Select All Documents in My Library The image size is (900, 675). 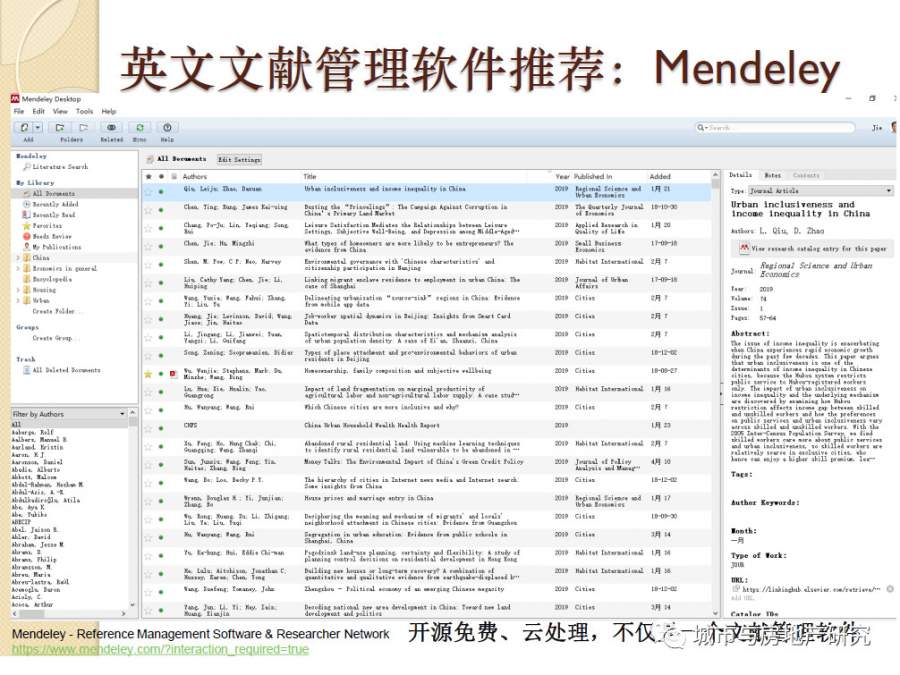[x=49, y=193]
